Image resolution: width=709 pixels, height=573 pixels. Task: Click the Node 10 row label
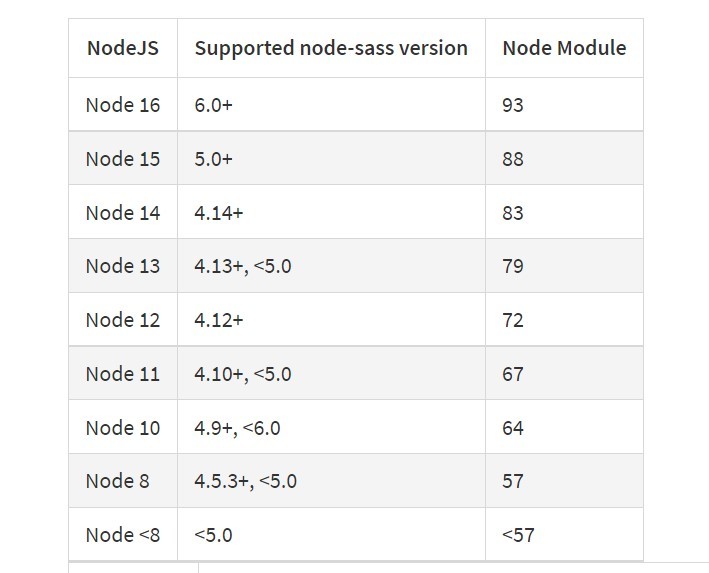coord(123,427)
